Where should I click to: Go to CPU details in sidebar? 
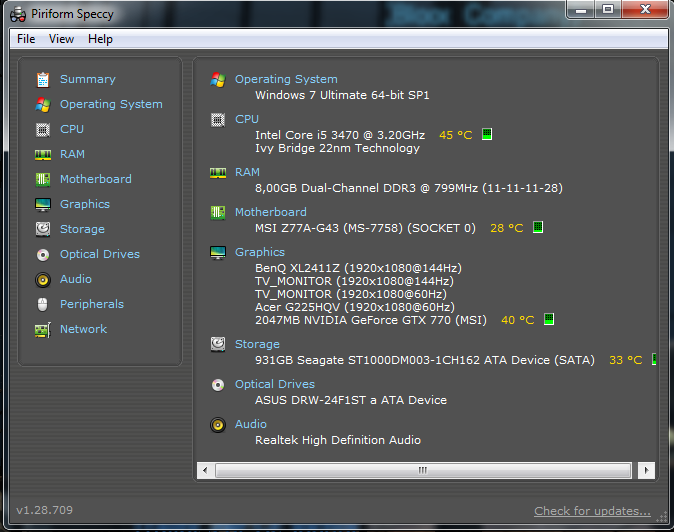(72, 129)
